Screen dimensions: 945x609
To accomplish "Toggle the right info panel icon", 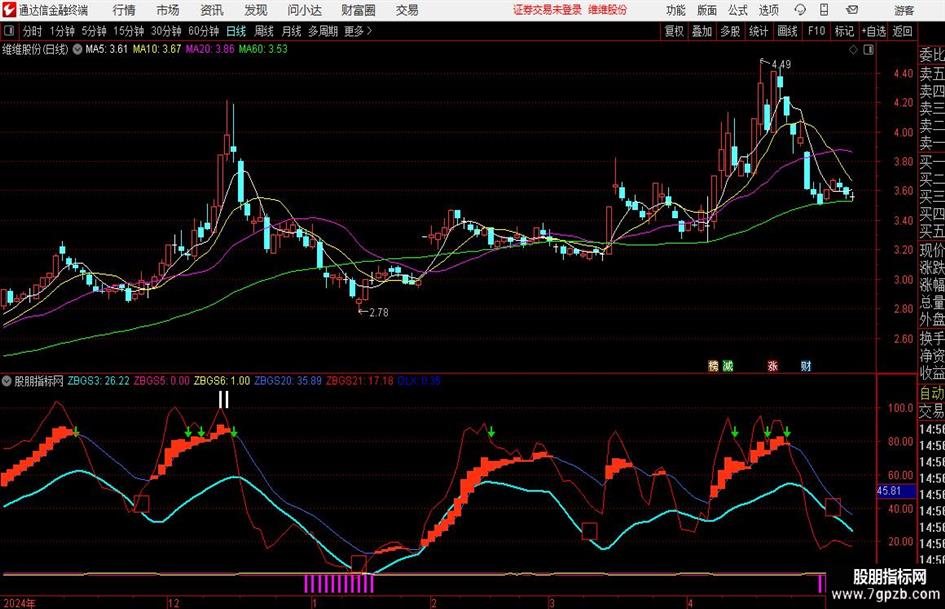I will point(868,50).
